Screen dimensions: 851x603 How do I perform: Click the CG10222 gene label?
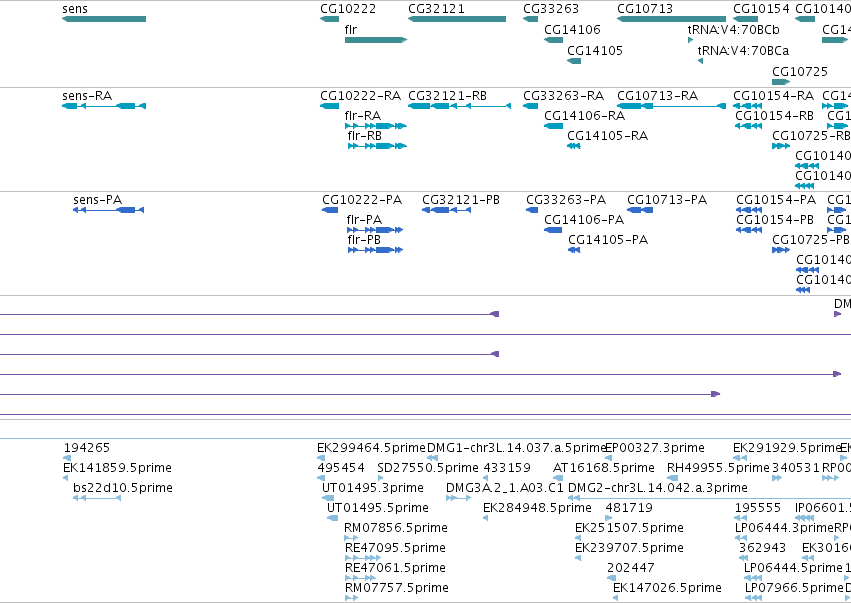click(348, 9)
